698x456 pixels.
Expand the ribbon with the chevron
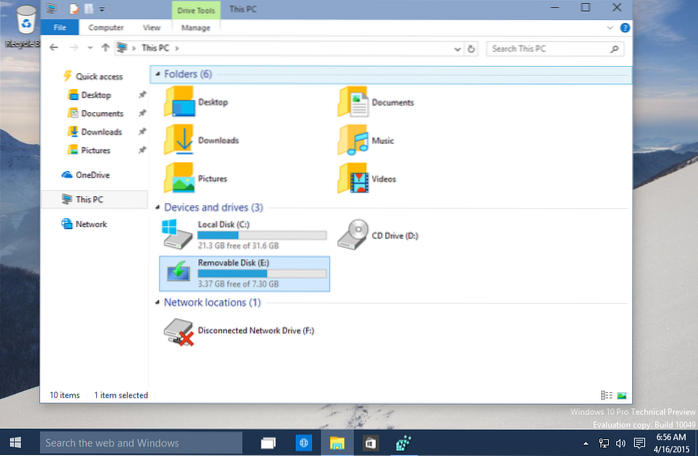click(x=610, y=28)
